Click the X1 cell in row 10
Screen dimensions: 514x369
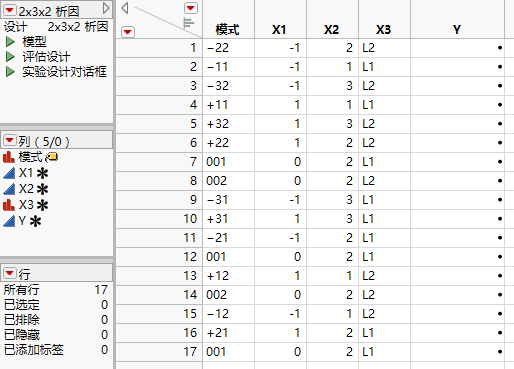[280, 219]
